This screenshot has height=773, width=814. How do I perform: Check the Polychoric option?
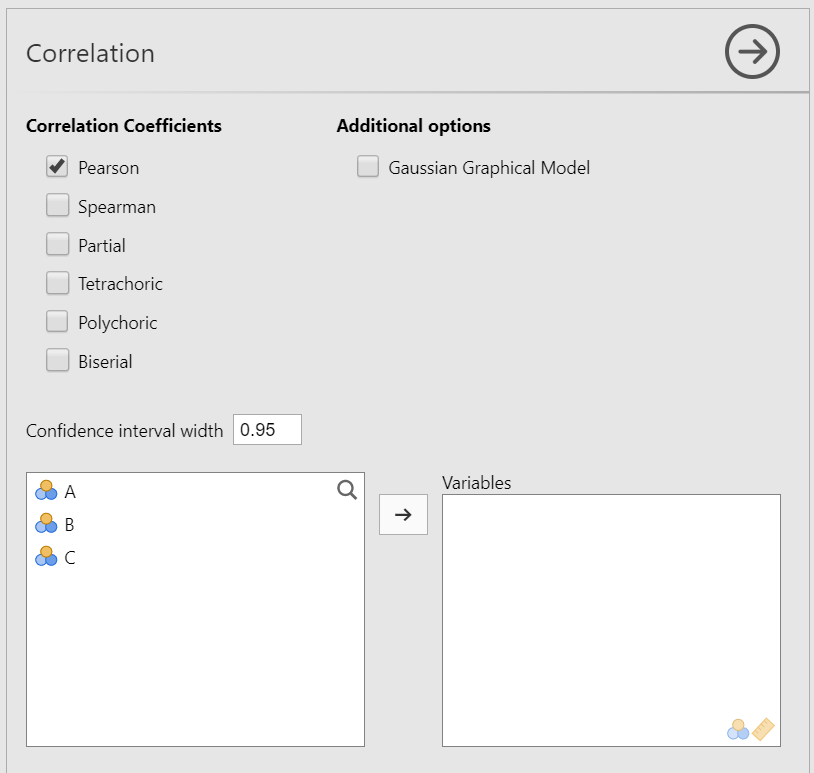[x=57, y=321]
